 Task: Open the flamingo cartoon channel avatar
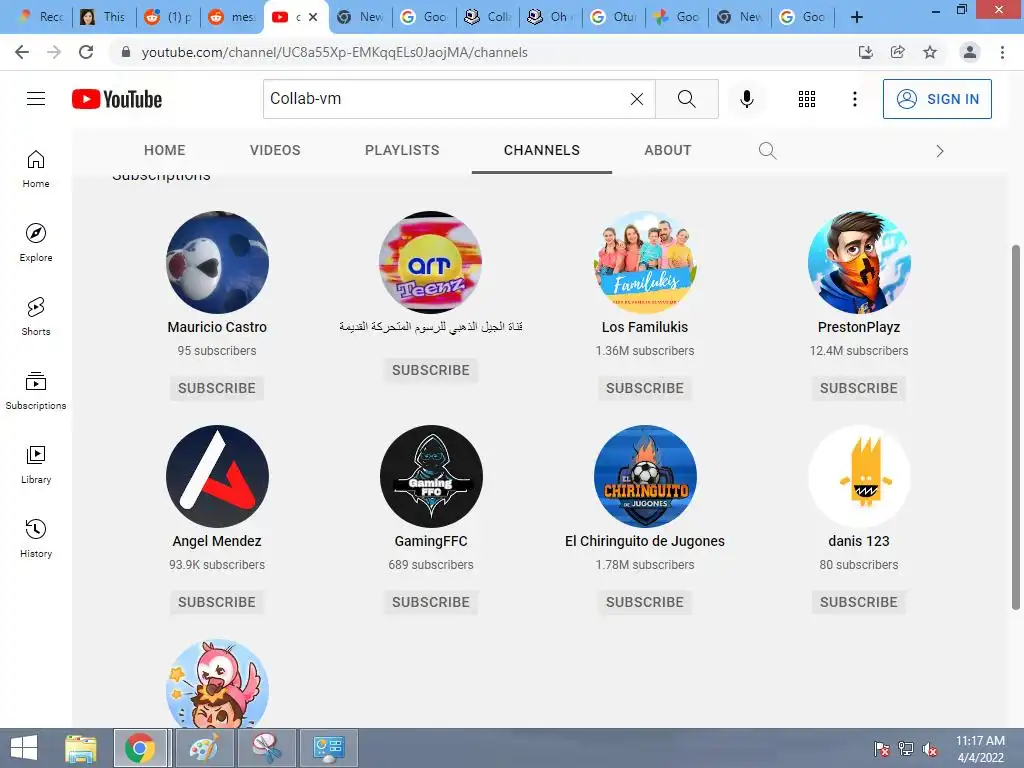(x=217, y=683)
